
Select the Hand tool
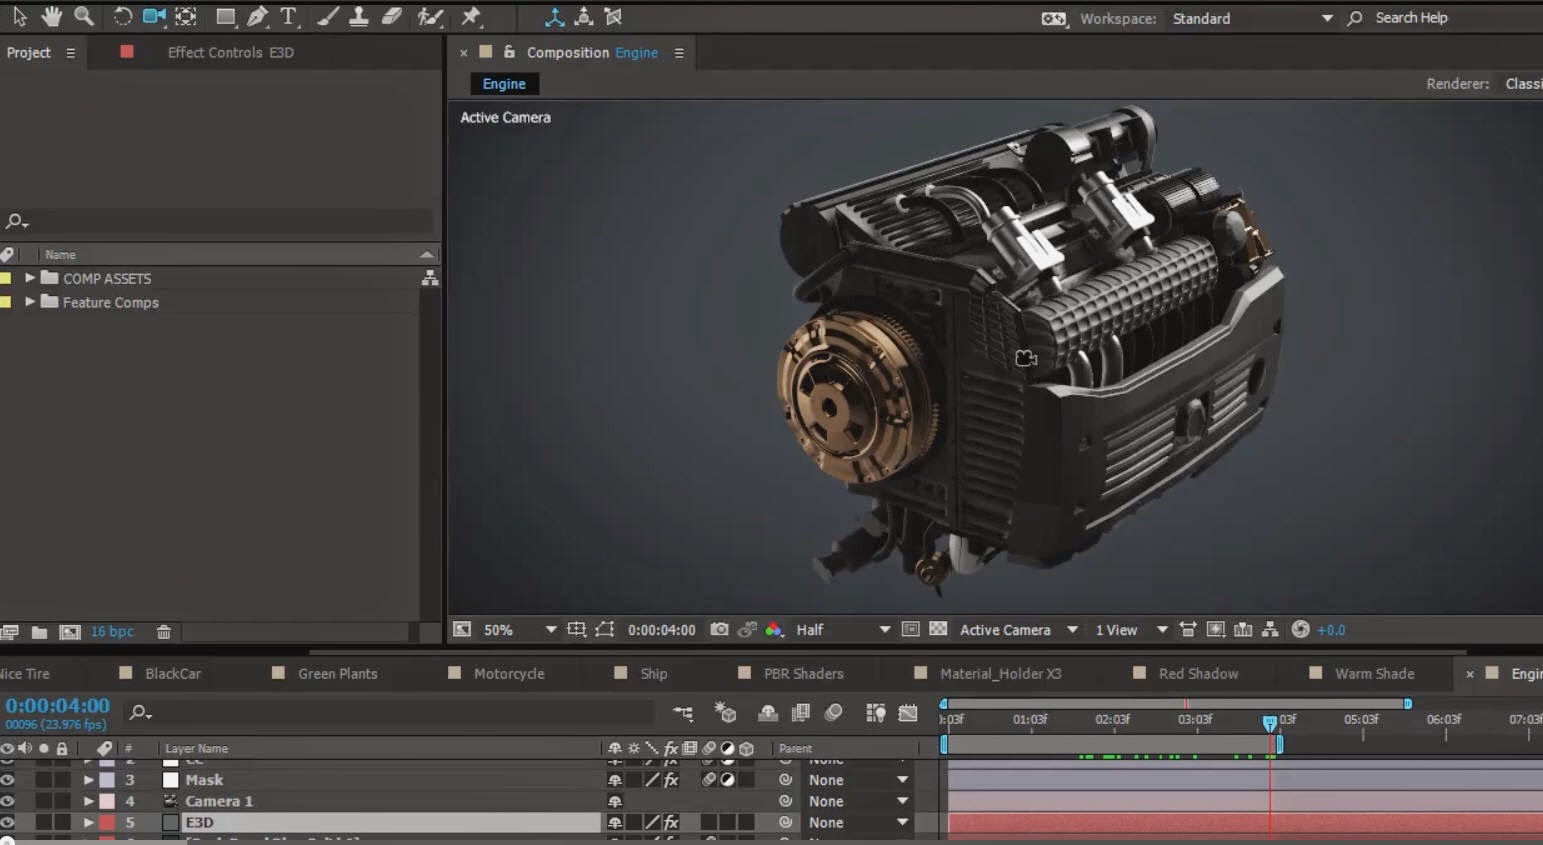coord(51,17)
